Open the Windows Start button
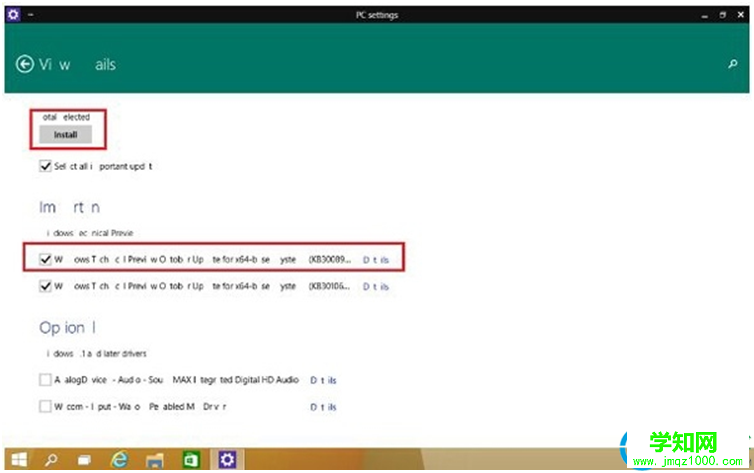This screenshot has width=754, height=473. click(19, 460)
